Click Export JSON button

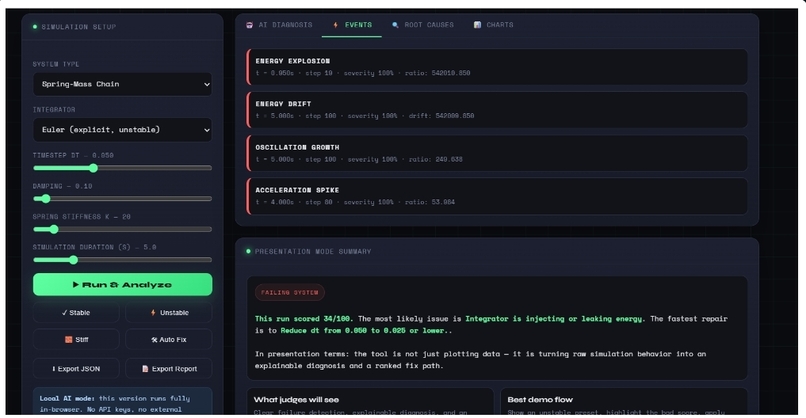[76, 369]
